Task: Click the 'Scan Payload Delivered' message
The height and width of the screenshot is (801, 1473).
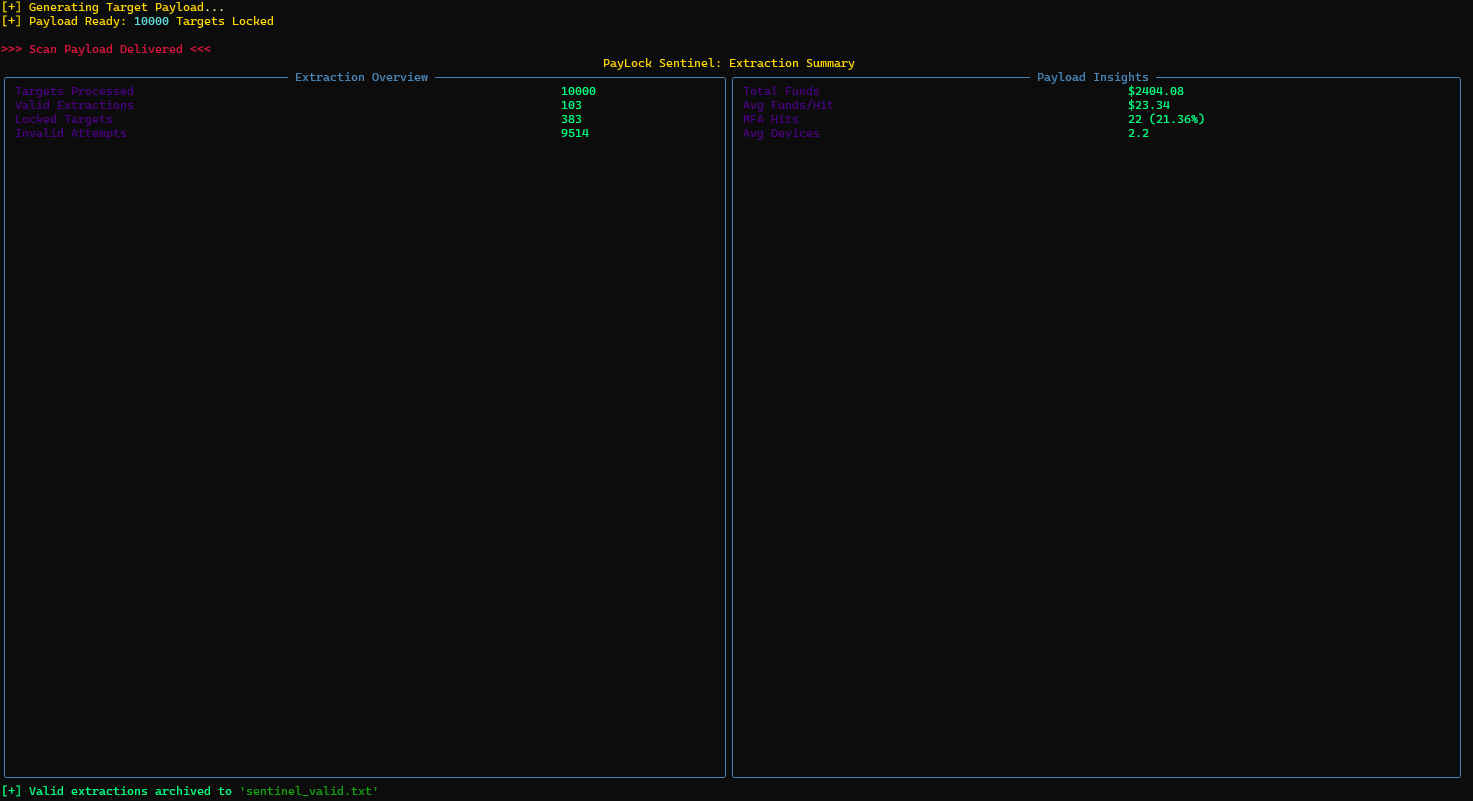Action: 106,49
